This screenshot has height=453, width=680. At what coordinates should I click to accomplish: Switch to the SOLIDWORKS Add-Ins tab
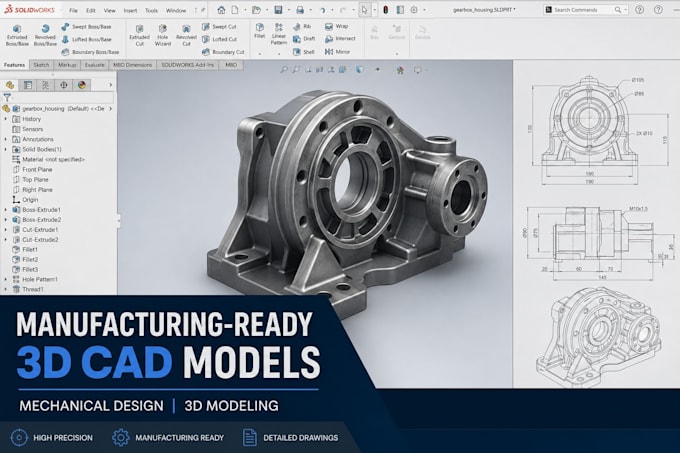(188, 65)
